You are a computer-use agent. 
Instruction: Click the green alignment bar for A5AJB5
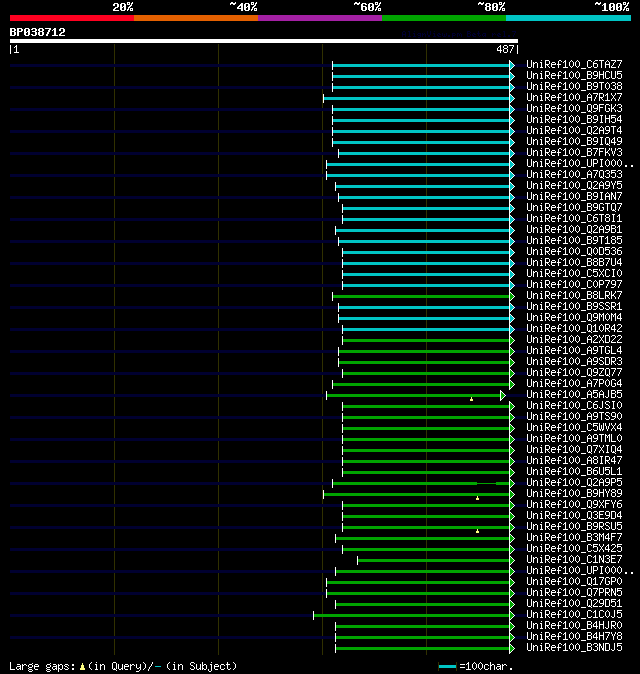[416, 395]
